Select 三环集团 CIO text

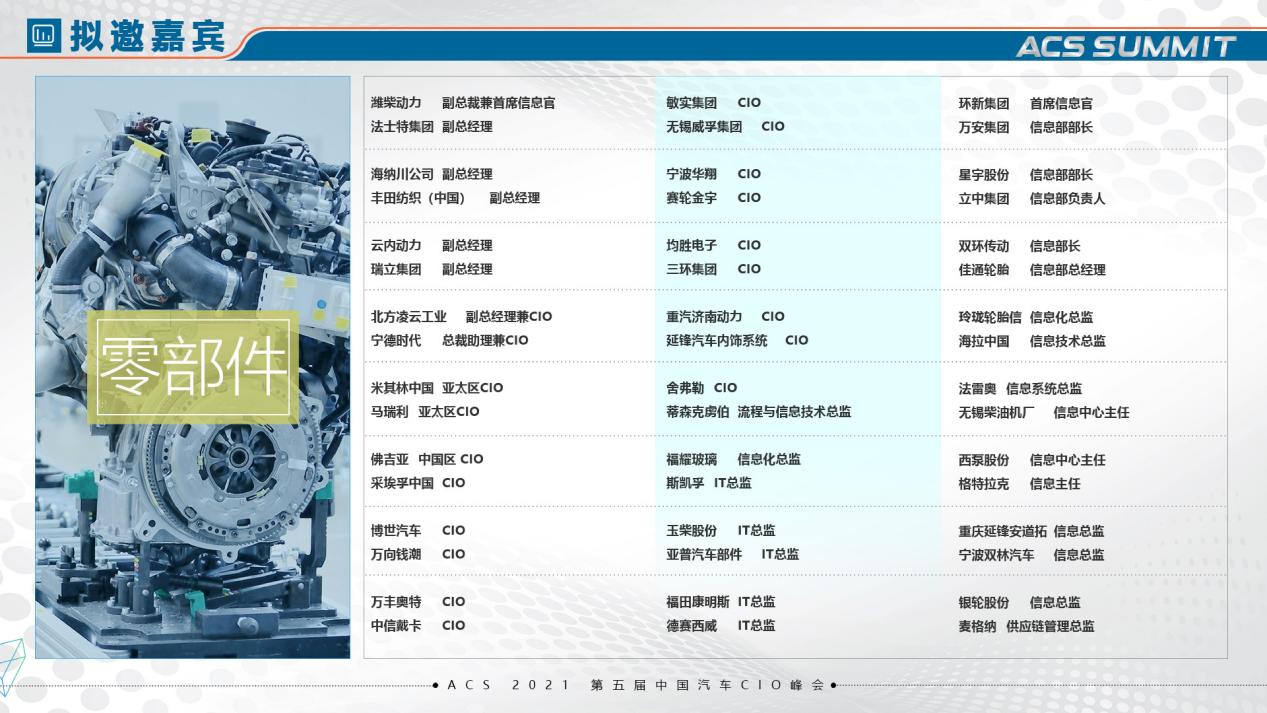(x=714, y=269)
